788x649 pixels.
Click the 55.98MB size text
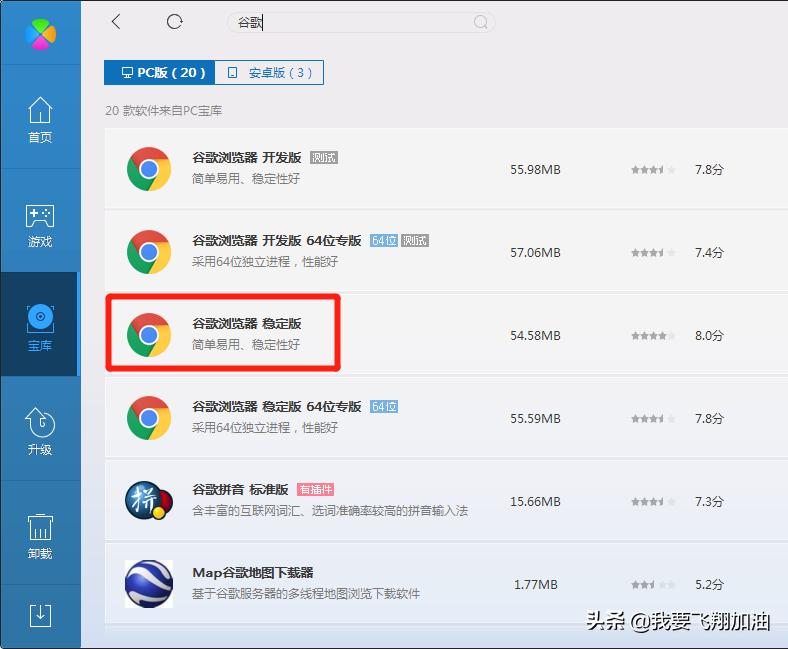(535, 170)
